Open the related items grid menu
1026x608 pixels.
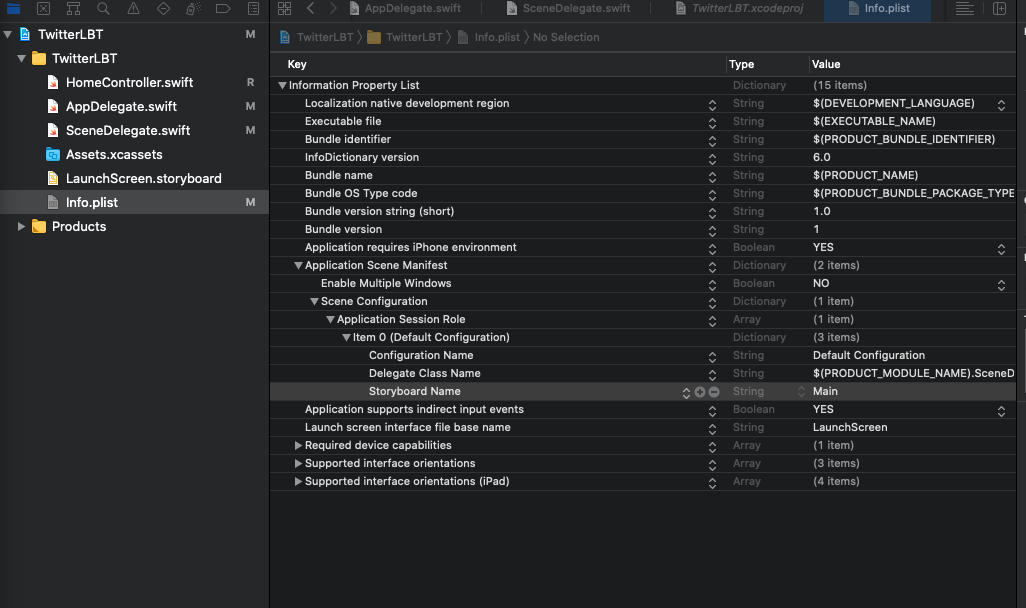[x=285, y=9]
